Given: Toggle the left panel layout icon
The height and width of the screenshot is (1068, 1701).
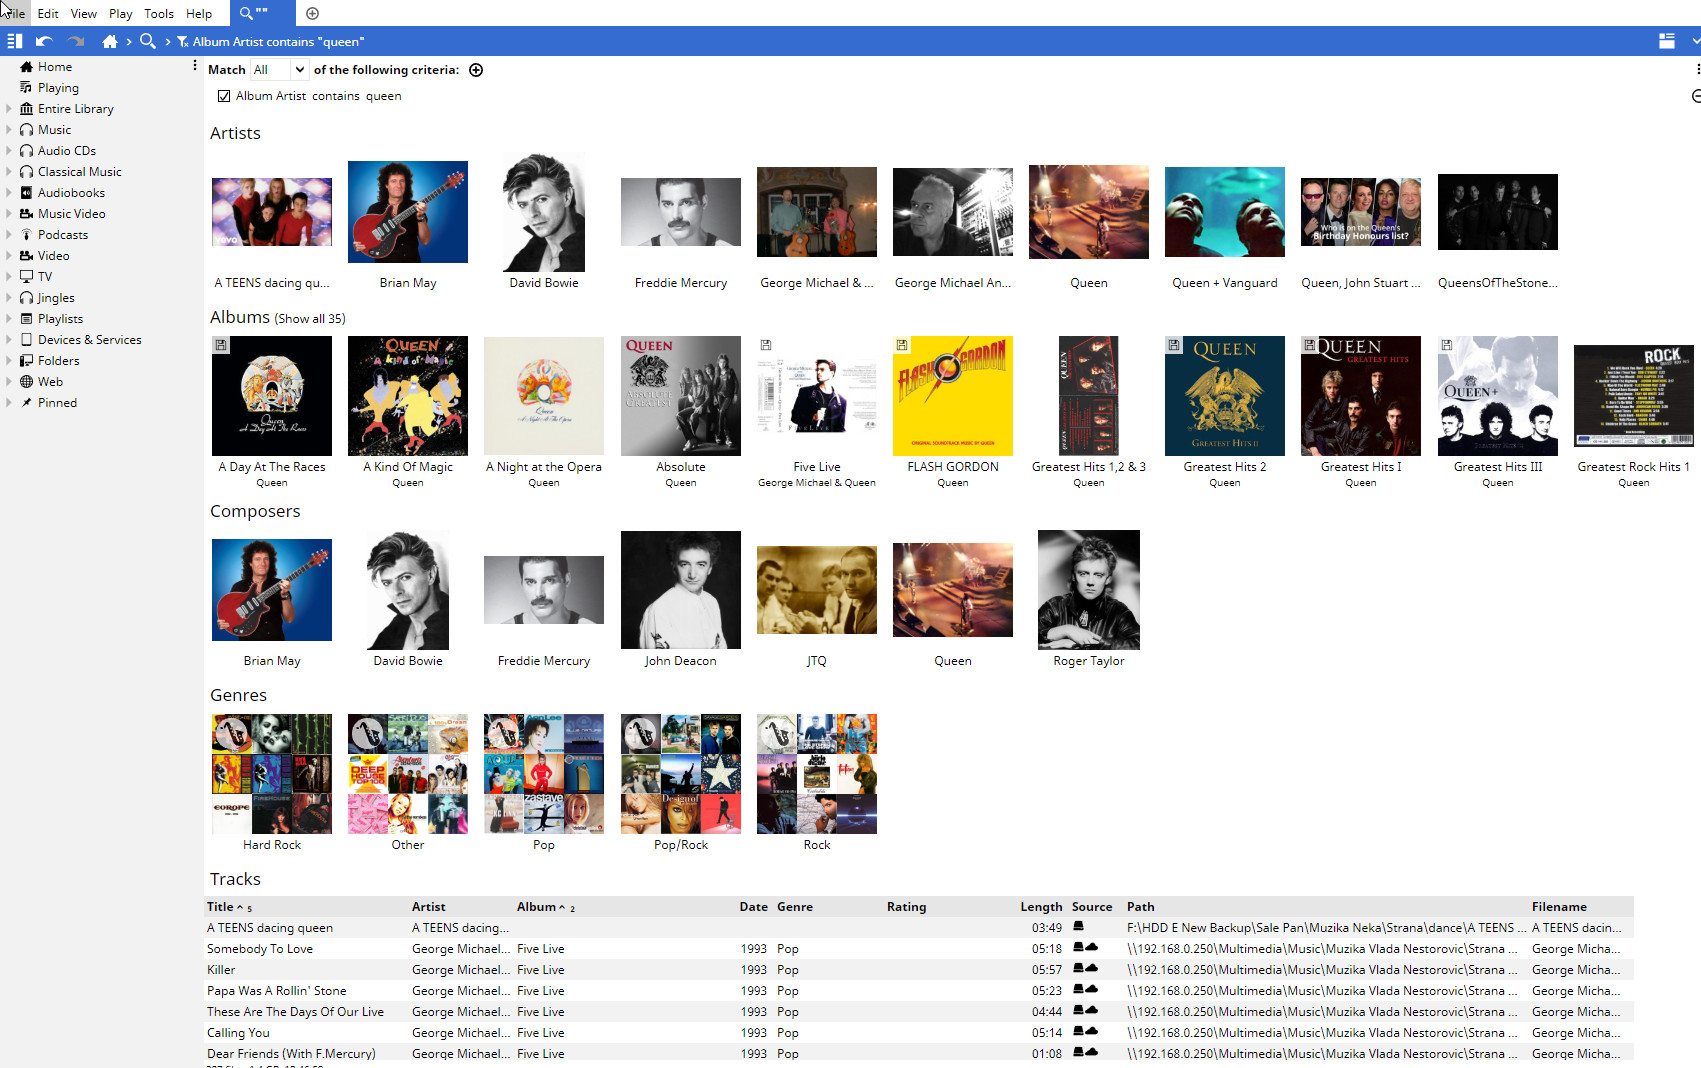Looking at the screenshot, I should tap(14, 41).
